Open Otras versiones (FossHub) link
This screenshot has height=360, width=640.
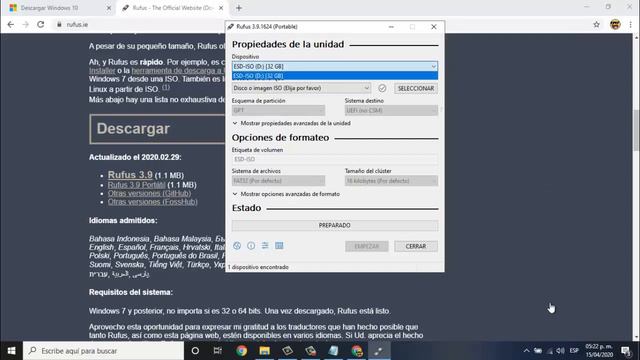(152, 202)
